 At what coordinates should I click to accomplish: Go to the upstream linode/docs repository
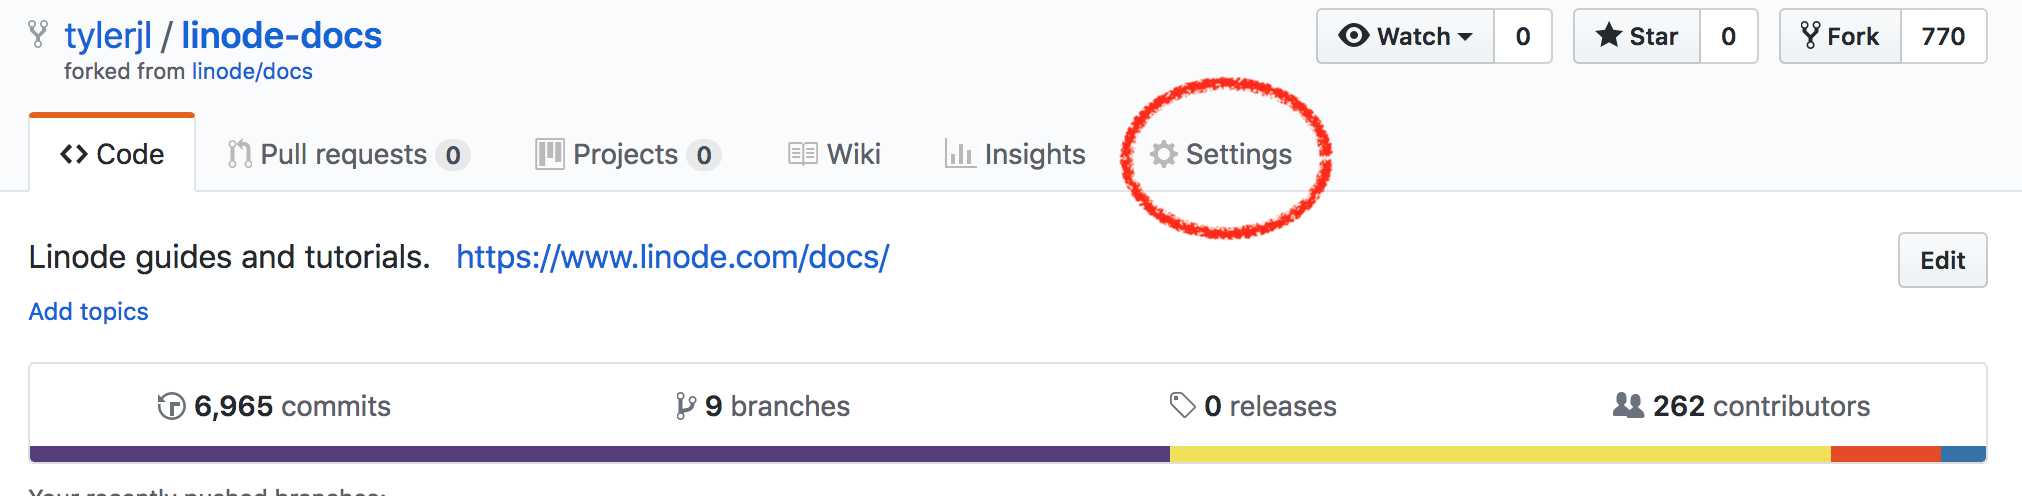252,72
